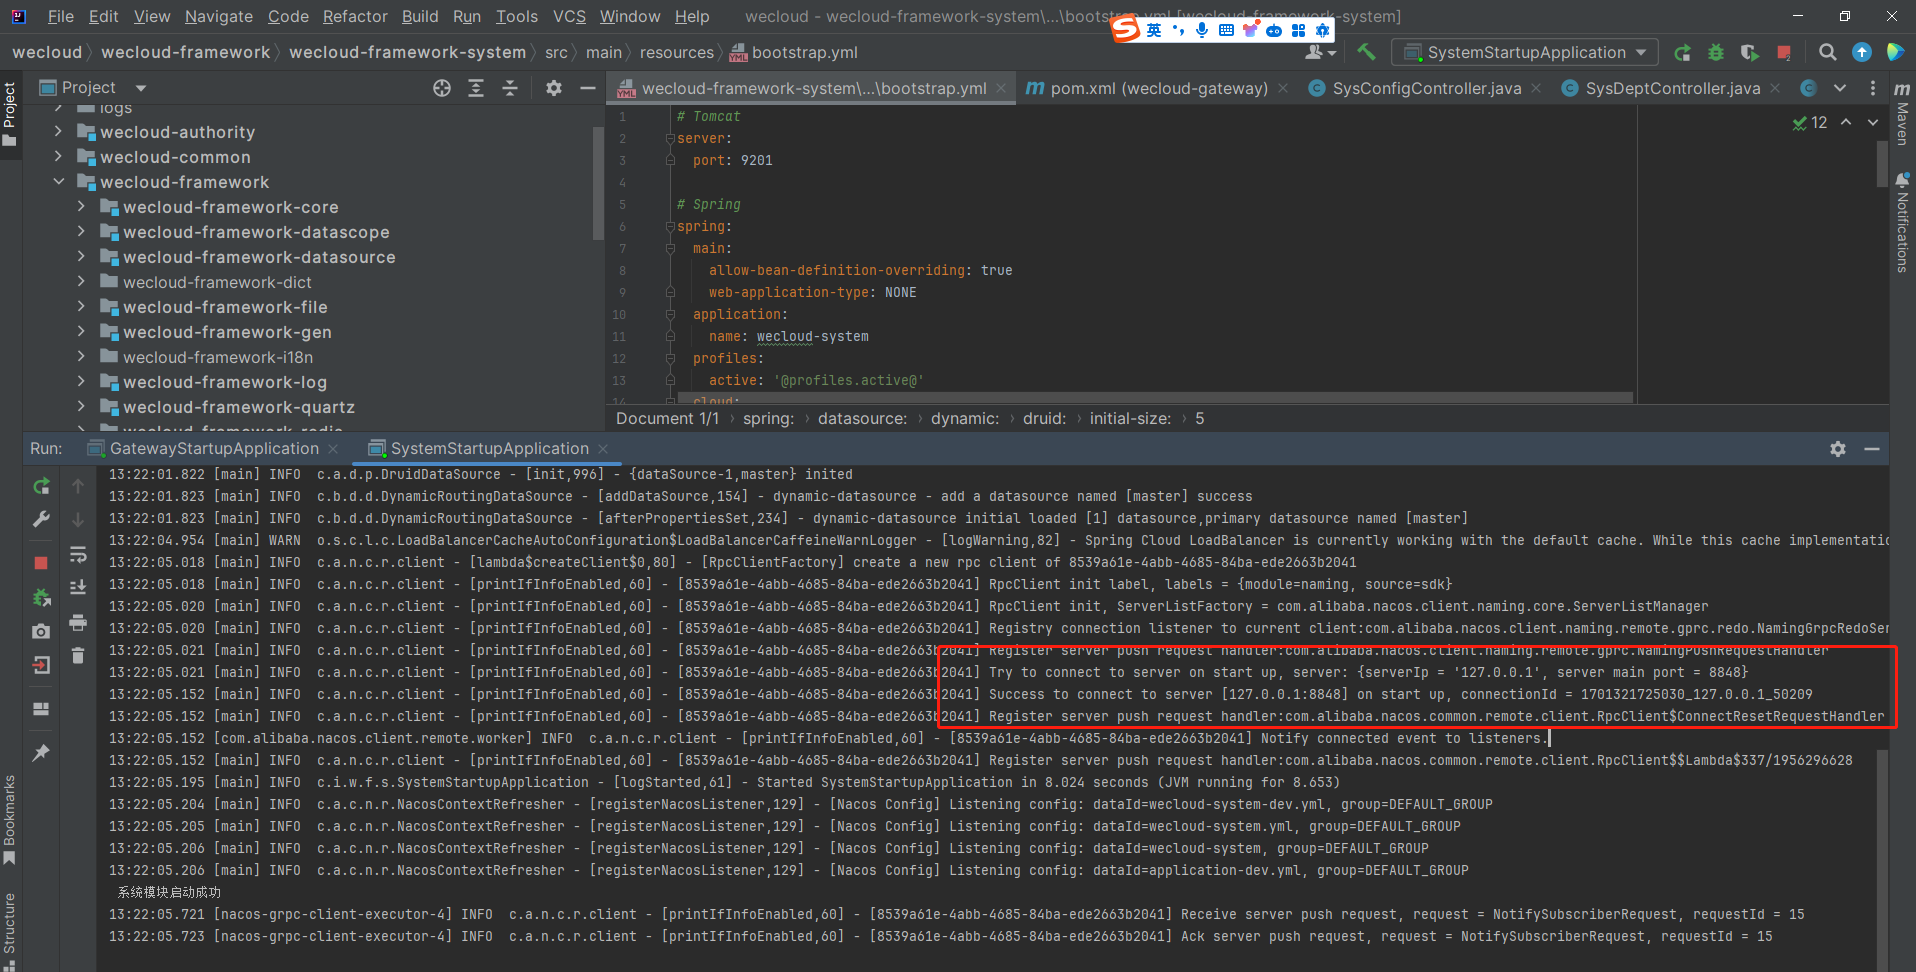Toggle the Maven tool window stripe
The width and height of the screenshot is (1916, 972).
pyautogui.click(x=1902, y=113)
